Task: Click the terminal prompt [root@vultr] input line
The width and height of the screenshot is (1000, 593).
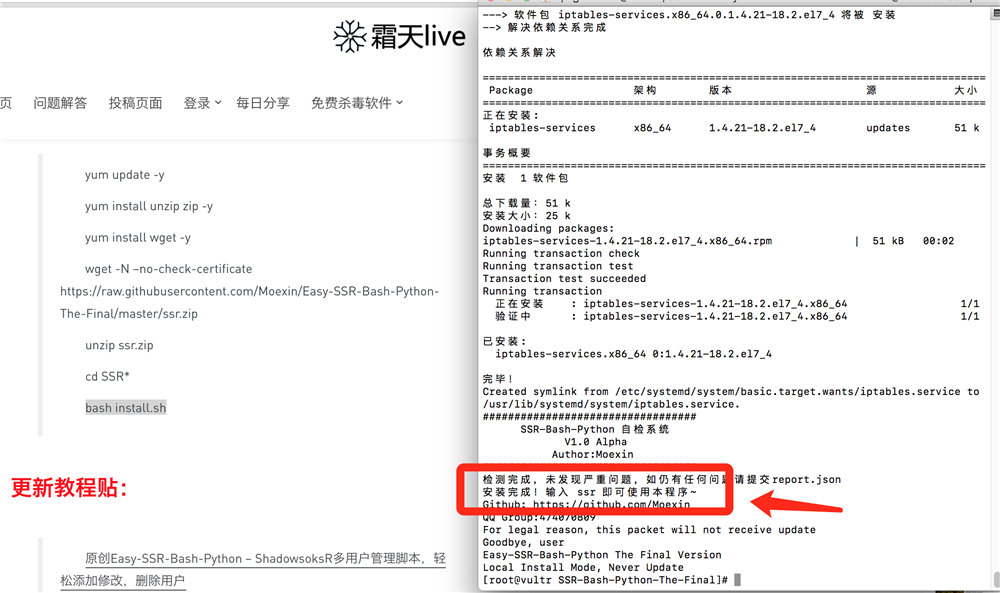Action: click(611, 580)
